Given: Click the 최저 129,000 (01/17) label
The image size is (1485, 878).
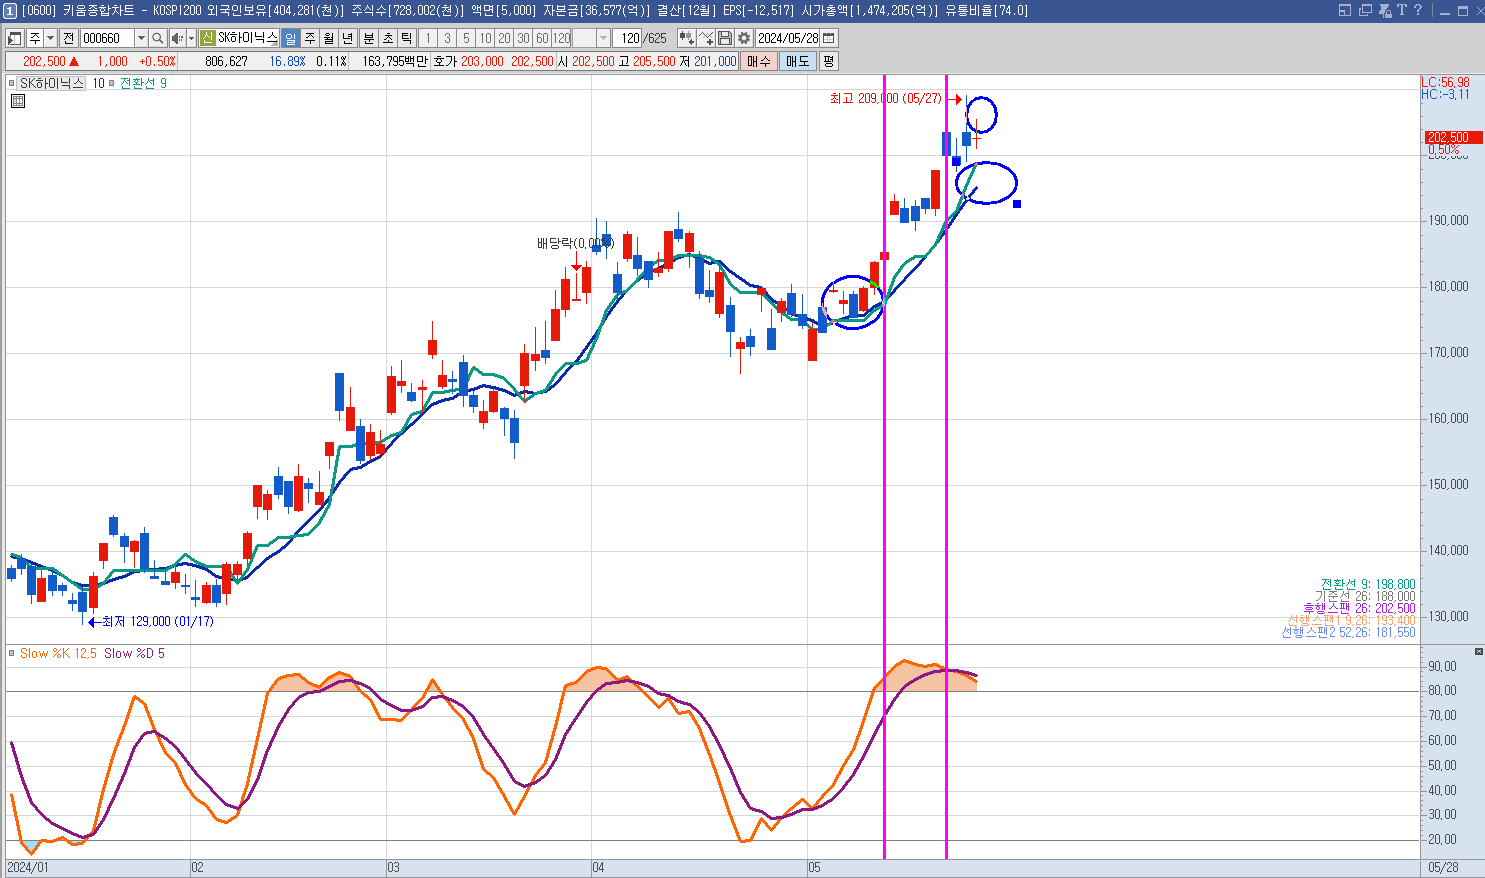Looking at the screenshot, I should coord(157,621).
